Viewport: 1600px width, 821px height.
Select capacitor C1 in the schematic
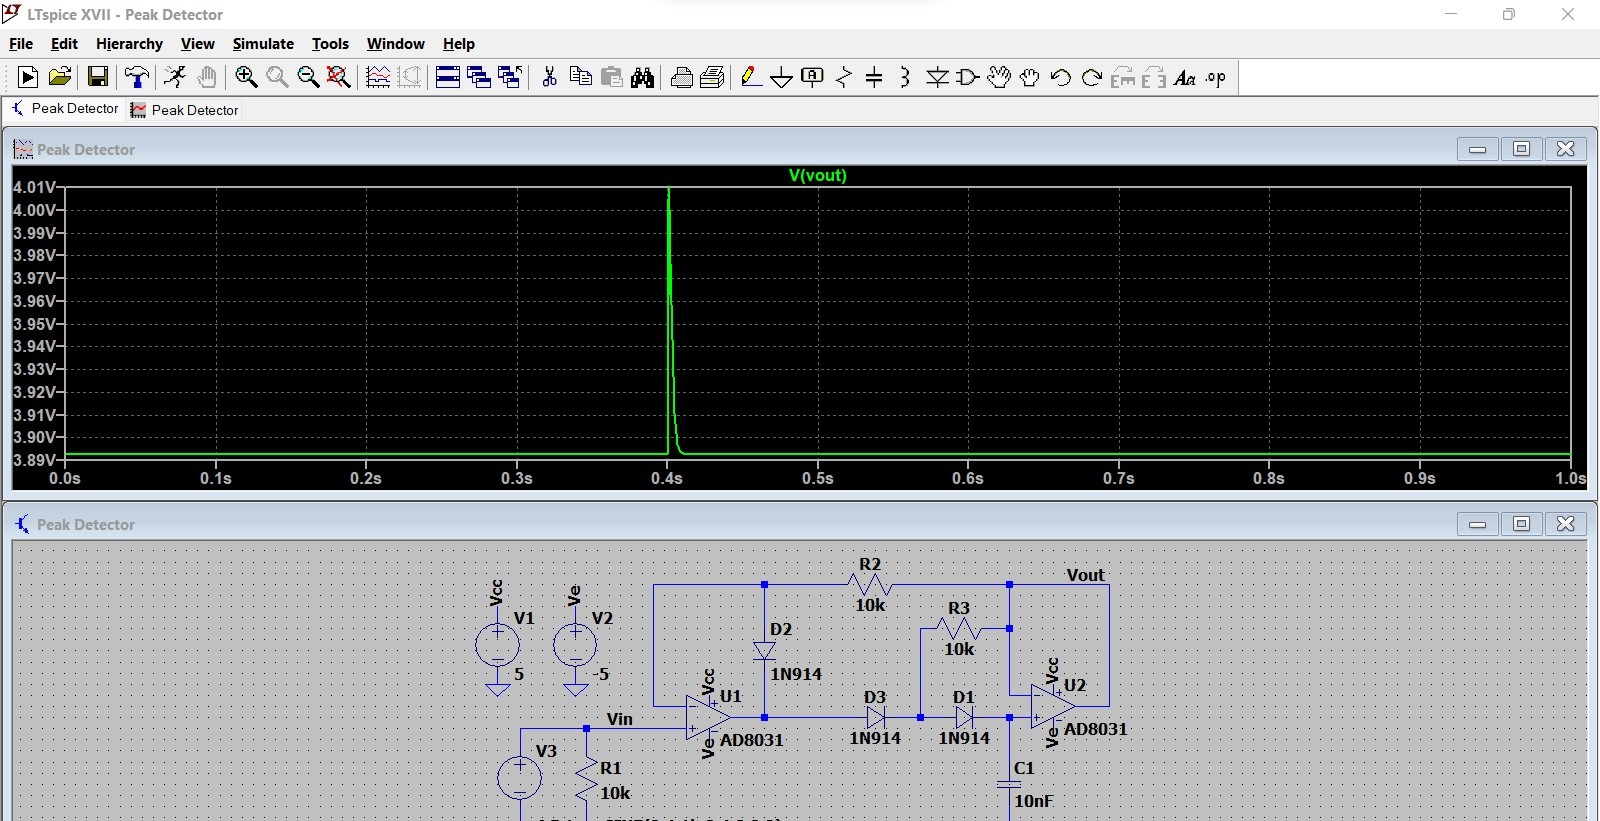point(1009,786)
